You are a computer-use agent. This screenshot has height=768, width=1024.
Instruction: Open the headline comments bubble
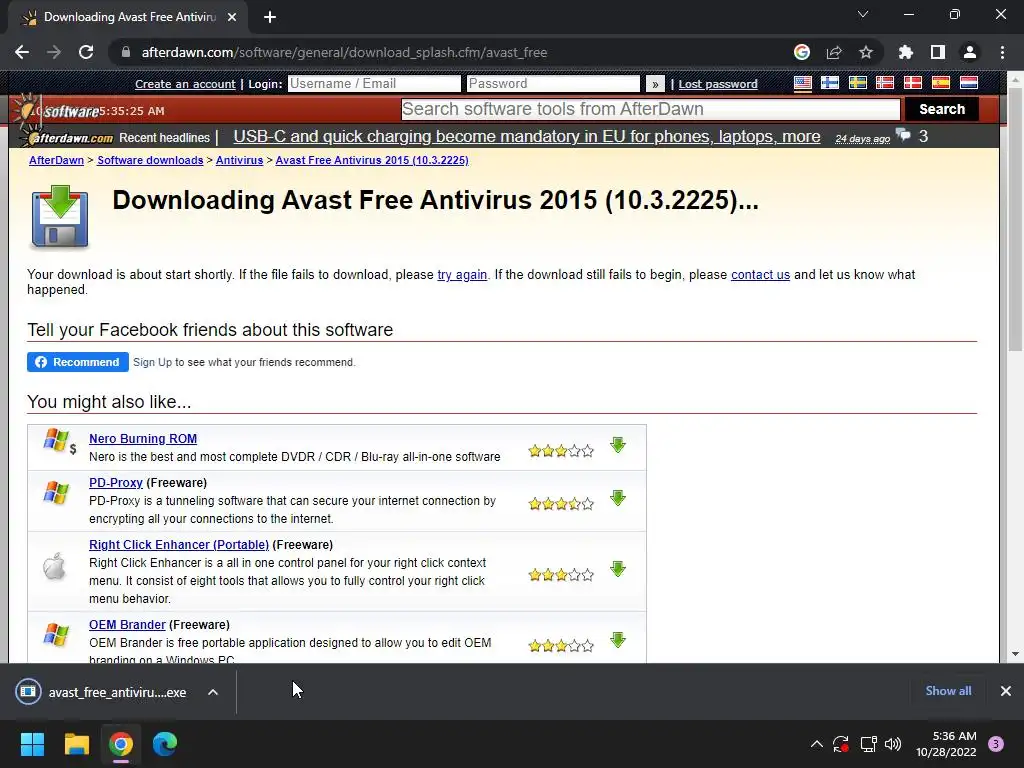(x=904, y=135)
